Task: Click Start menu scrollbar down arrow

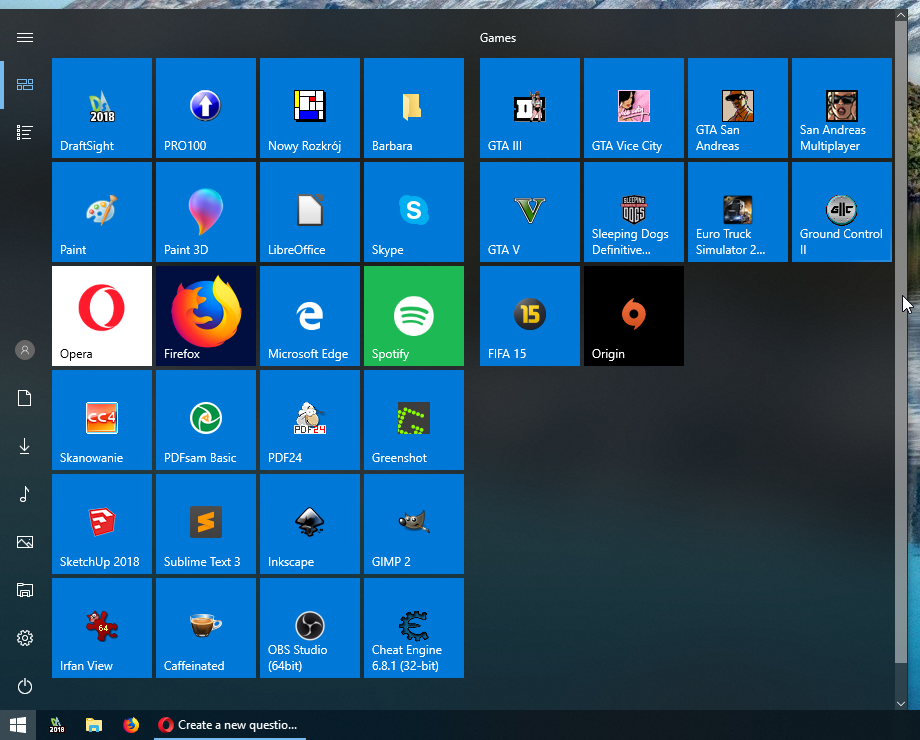Action: pos(901,704)
